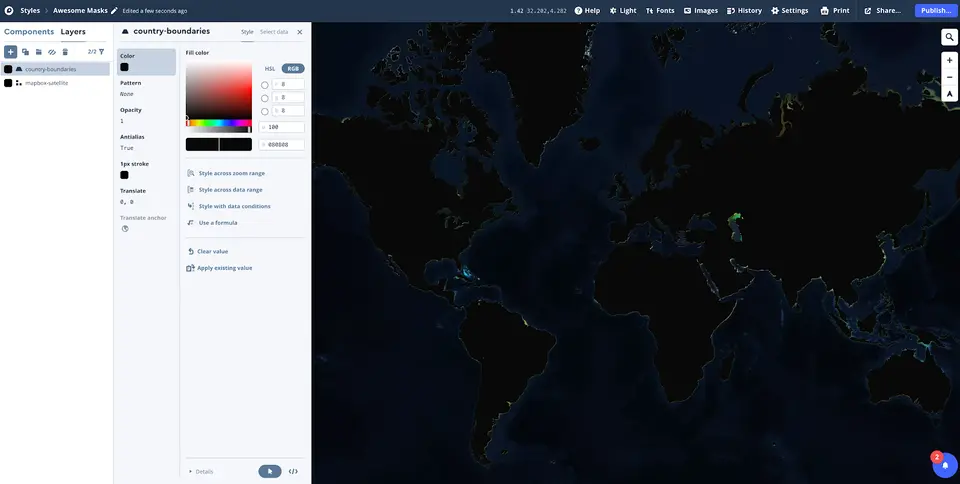Toggle layer visibility with the eye-slash icon
The width and height of the screenshot is (960, 484).
point(52,51)
